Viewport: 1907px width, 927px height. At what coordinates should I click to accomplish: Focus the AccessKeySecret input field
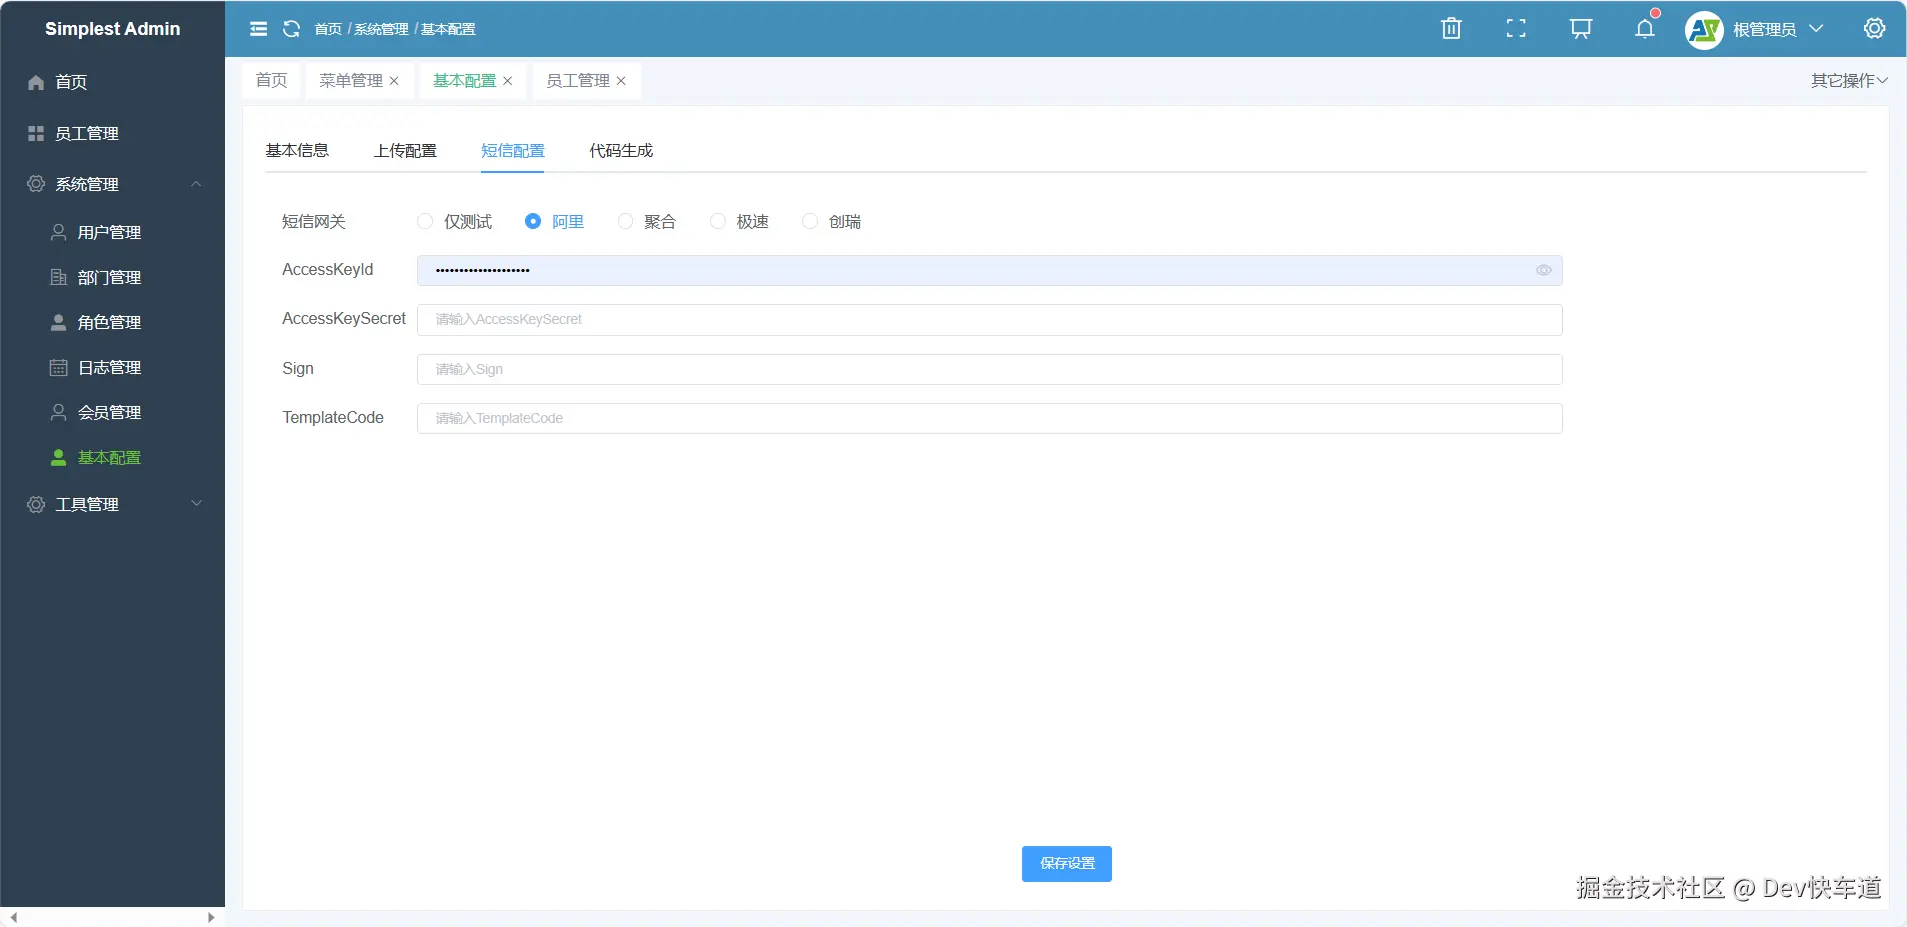pos(990,320)
